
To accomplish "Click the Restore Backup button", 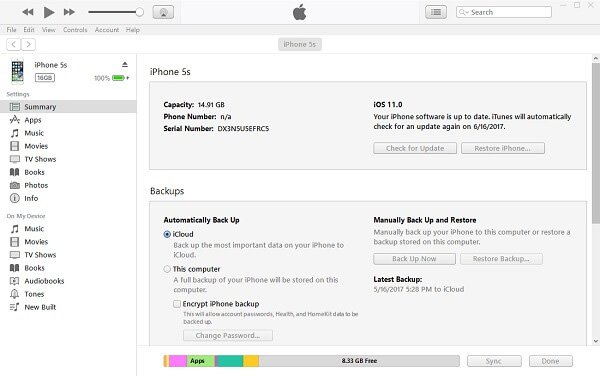I will pos(501,259).
